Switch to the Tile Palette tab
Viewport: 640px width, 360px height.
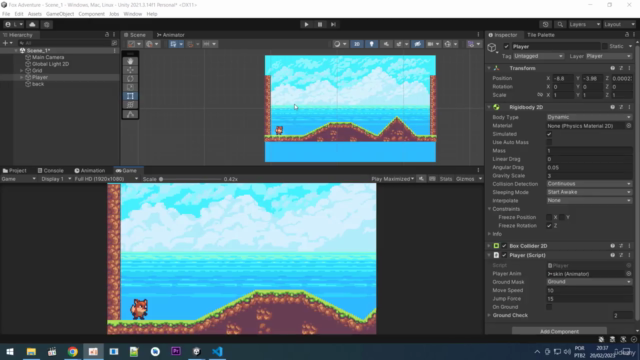[540, 35]
